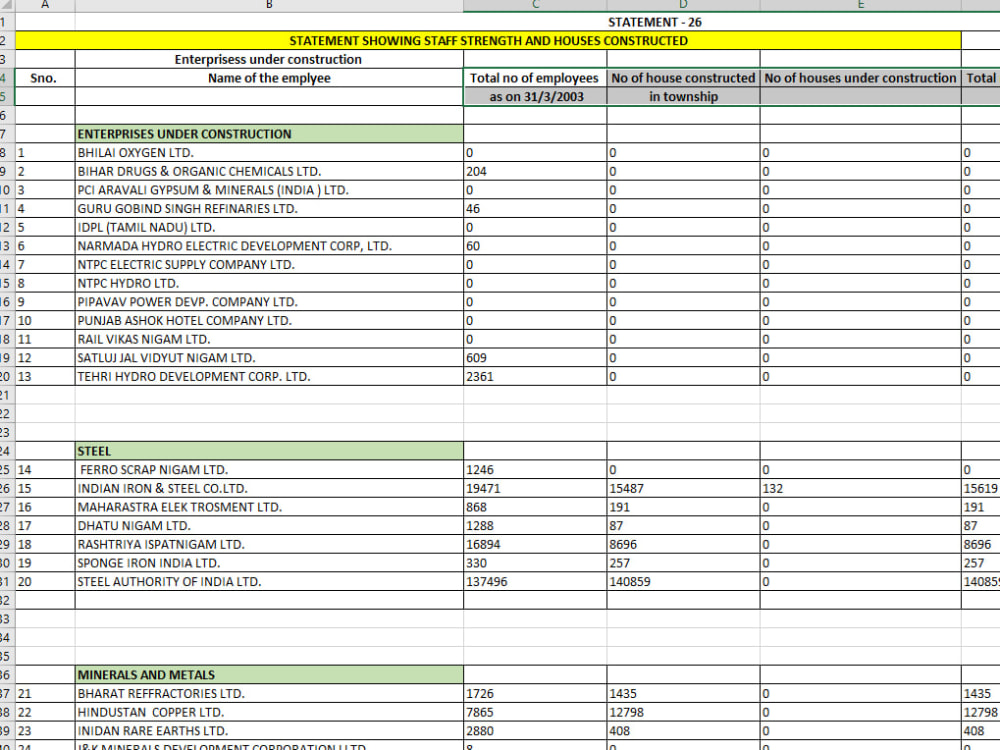Screen dimensions: 1000x750
Task: Click the employee count 60 cell
Action: pos(535,246)
